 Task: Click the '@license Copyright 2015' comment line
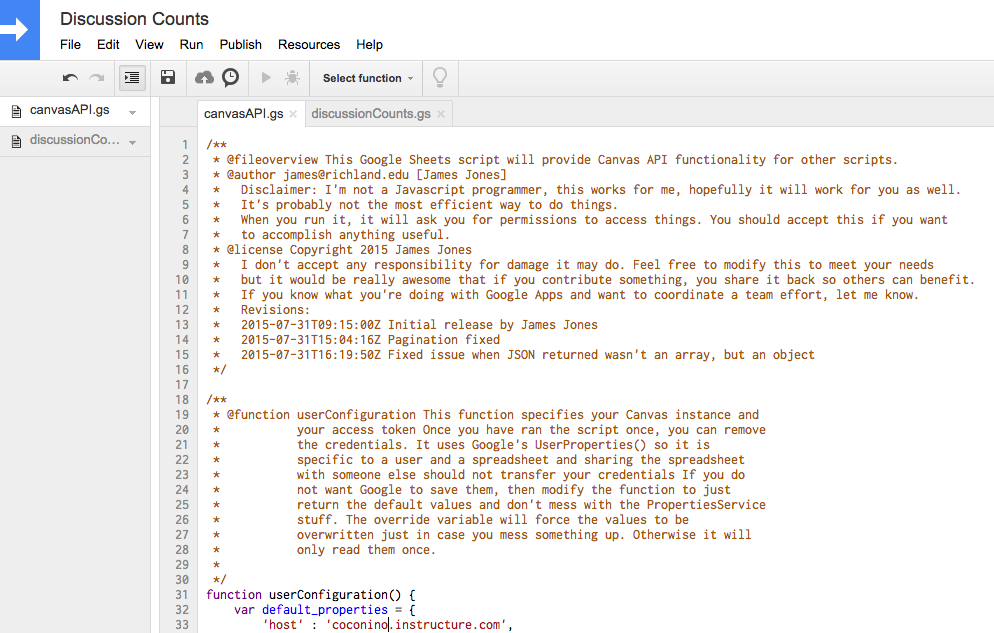coord(349,250)
